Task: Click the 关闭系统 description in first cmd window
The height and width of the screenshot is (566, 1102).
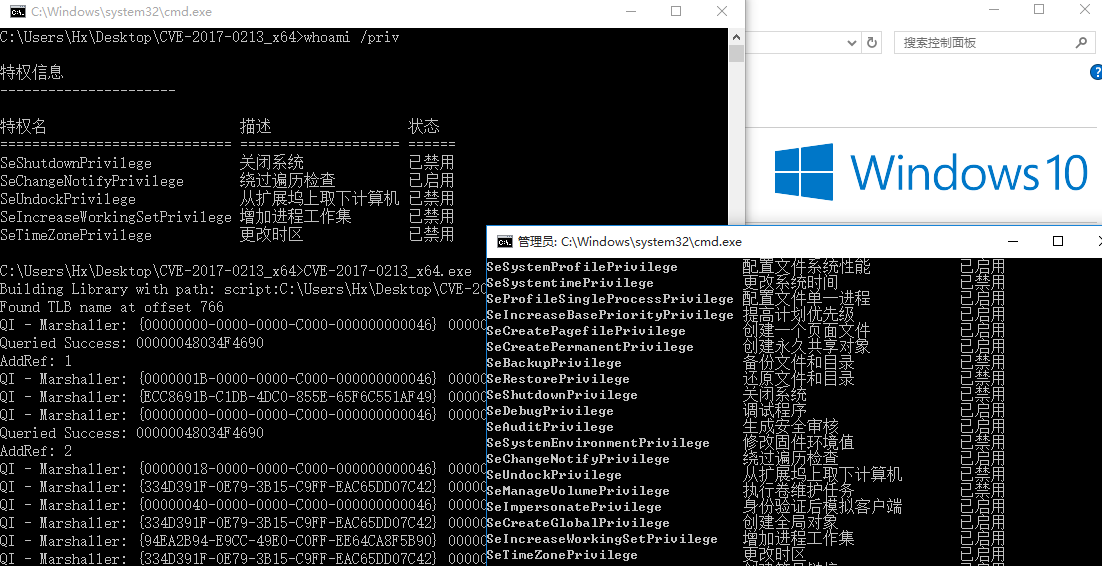Action: (x=271, y=162)
